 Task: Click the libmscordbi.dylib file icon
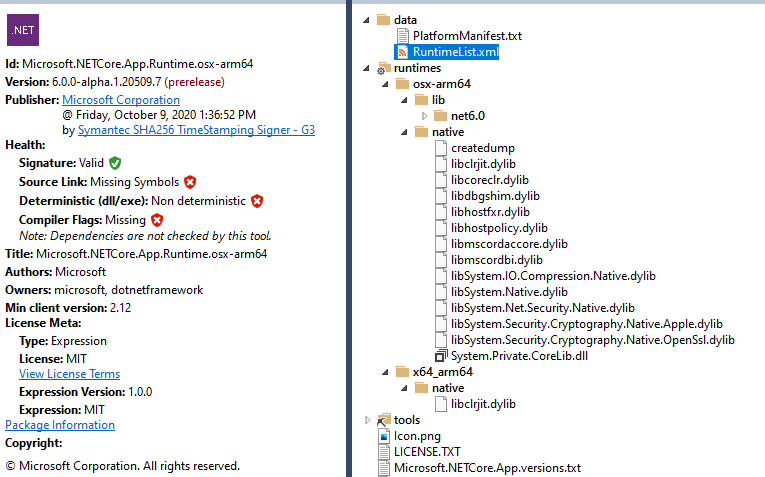(x=441, y=260)
